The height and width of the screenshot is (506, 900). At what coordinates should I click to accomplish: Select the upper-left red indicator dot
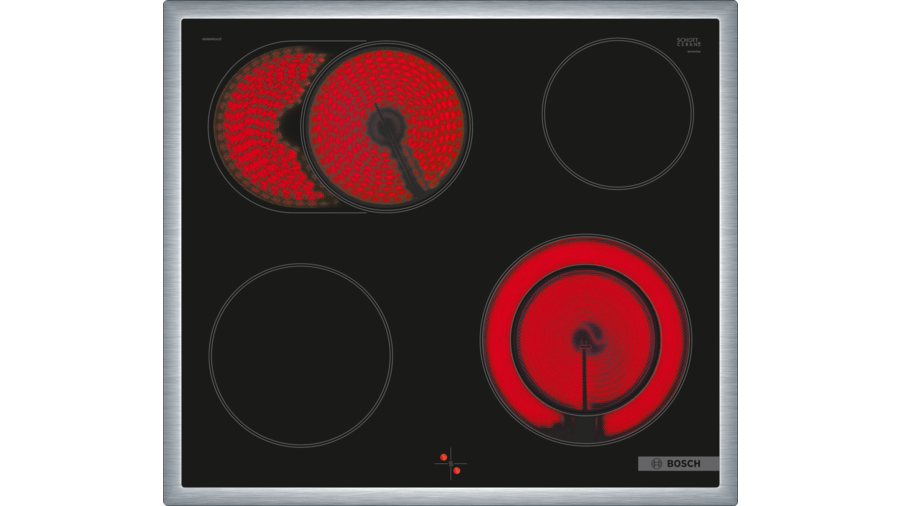[x=443, y=457]
